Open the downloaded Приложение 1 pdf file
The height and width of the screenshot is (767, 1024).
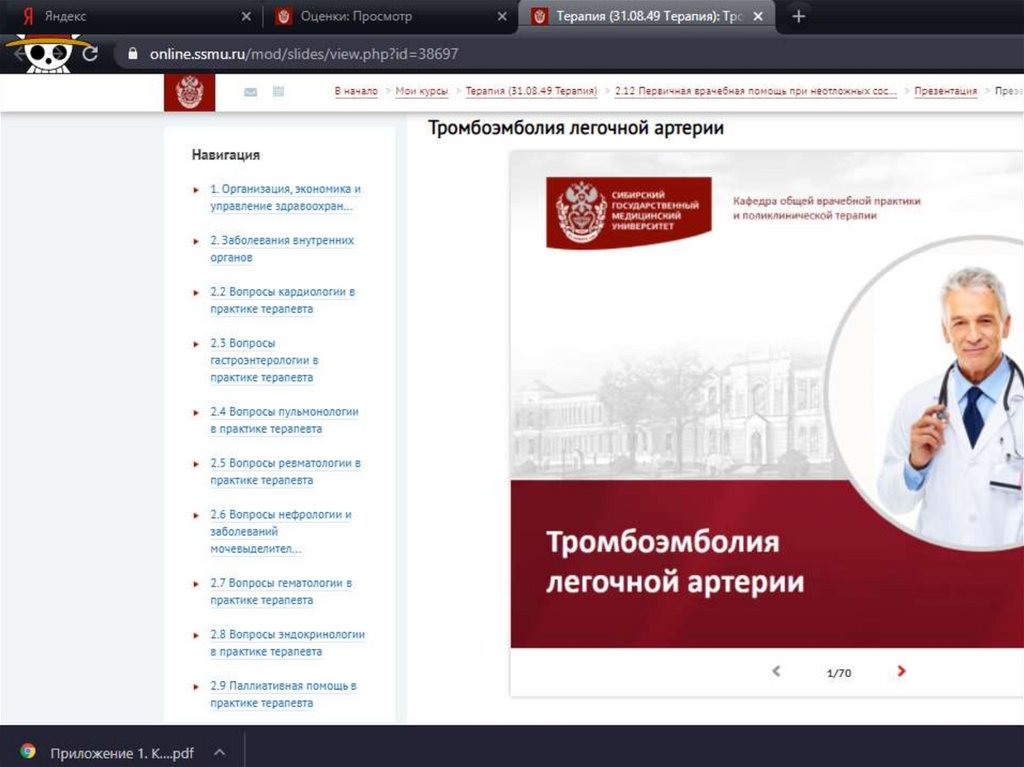pos(121,753)
